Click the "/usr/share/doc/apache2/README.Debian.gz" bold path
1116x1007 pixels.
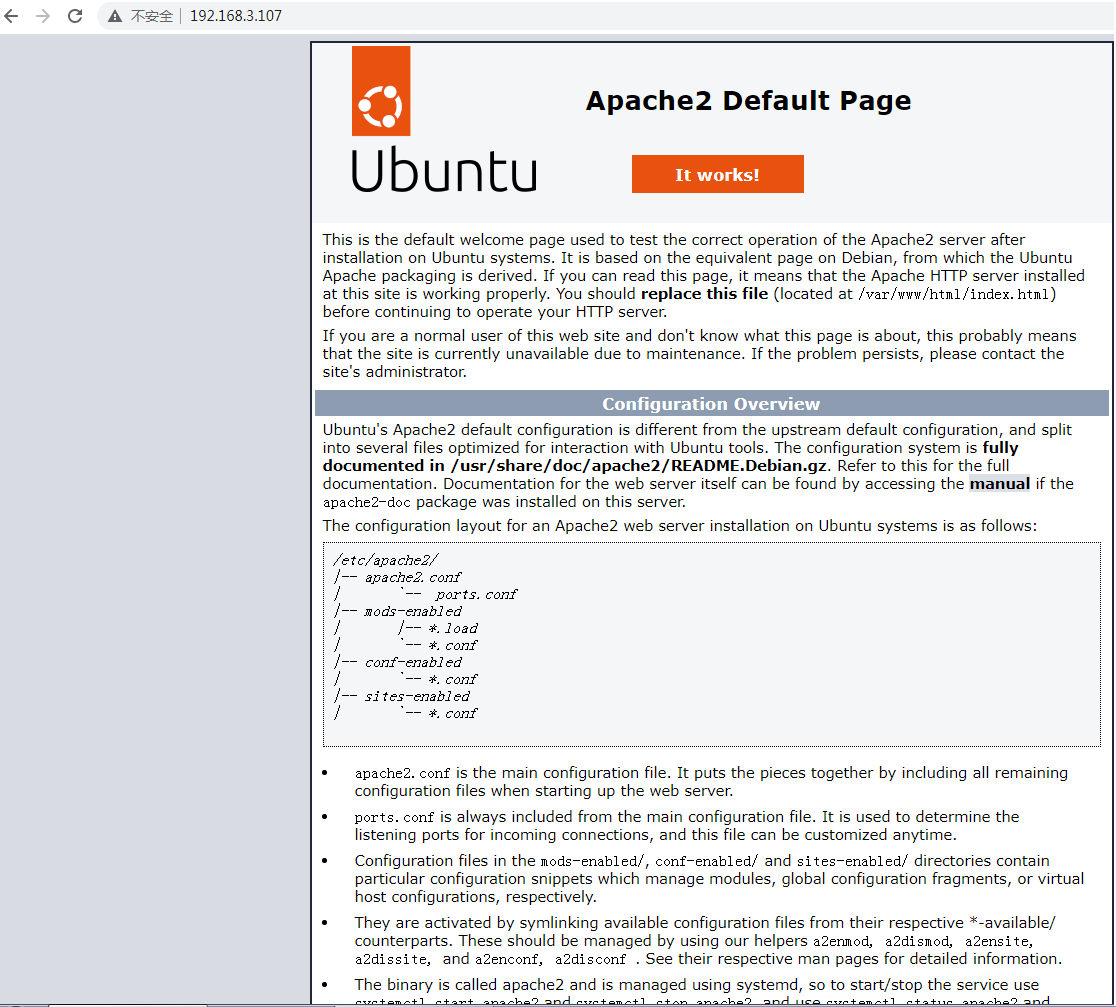coord(638,466)
